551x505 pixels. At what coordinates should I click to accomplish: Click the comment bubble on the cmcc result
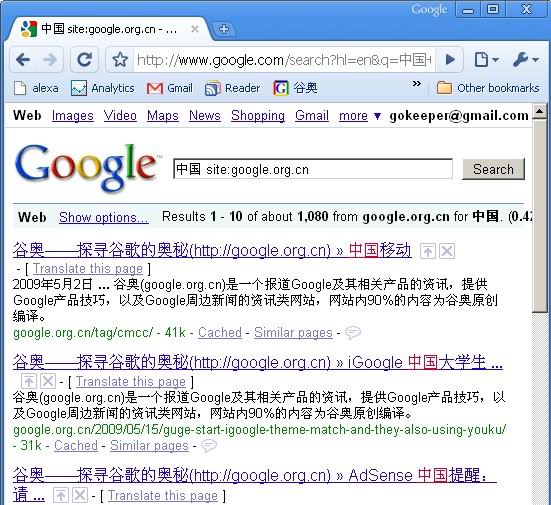point(353,332)
